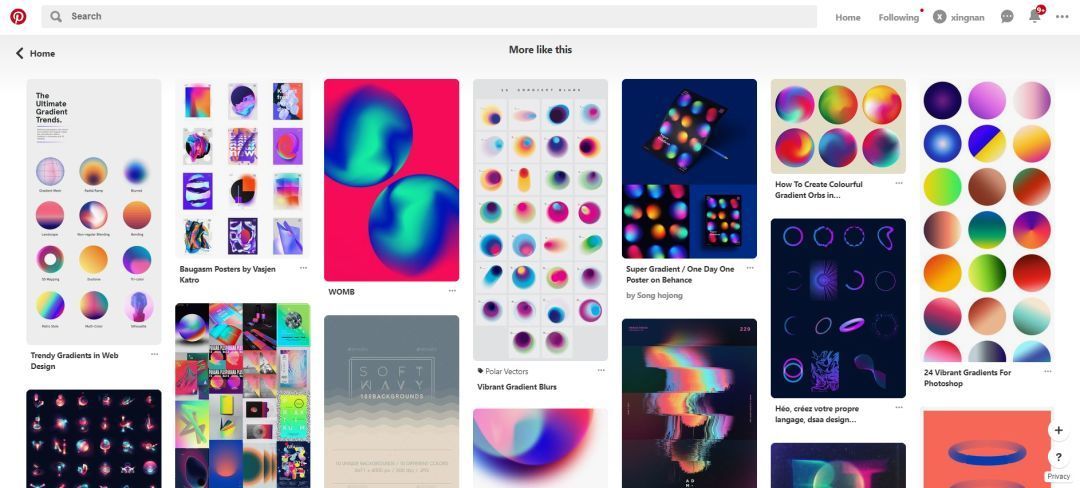Open the three-dot account menu in header

click(x=1062, y=17)
